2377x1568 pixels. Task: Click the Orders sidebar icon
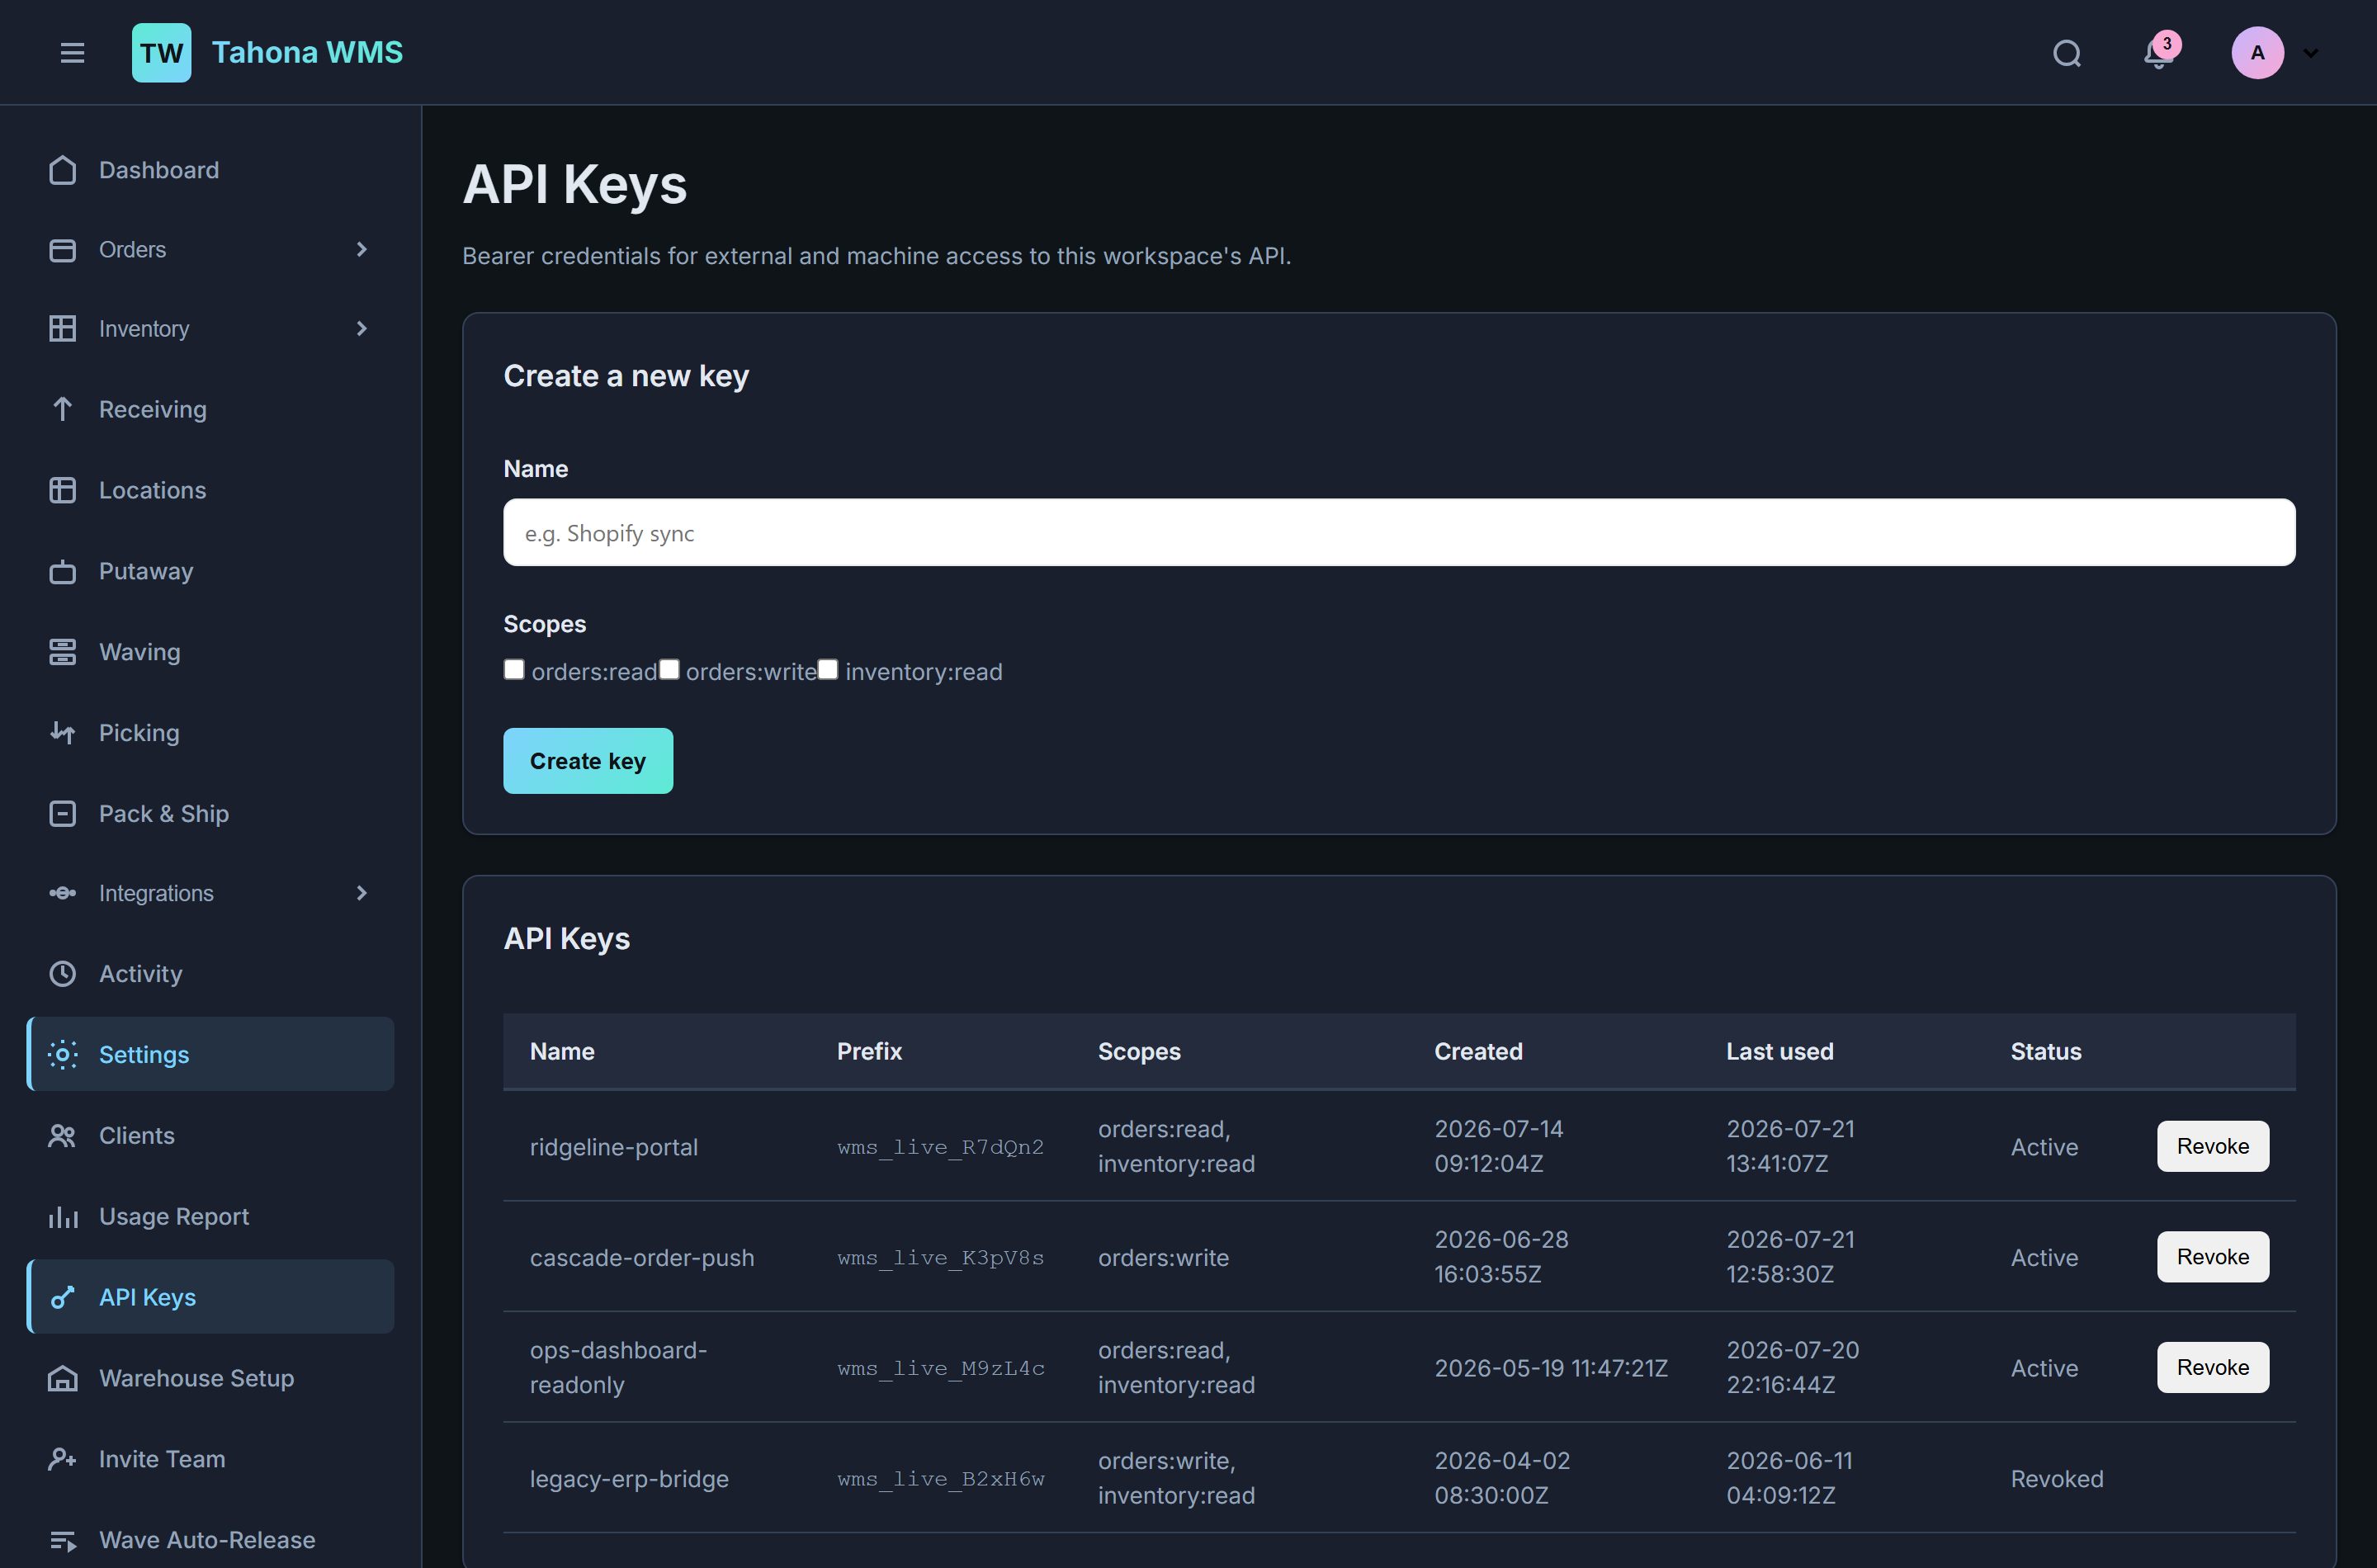point(62,249)
